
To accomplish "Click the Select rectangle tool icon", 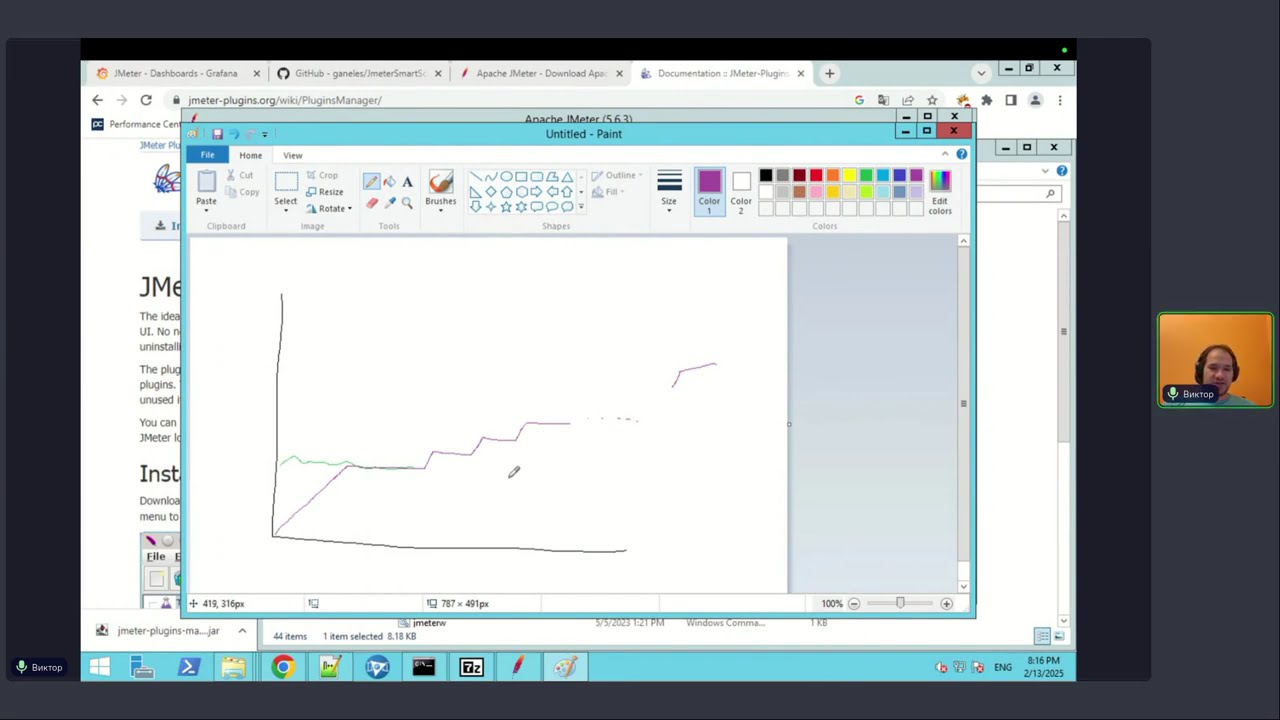I will [x=286, y=181].
